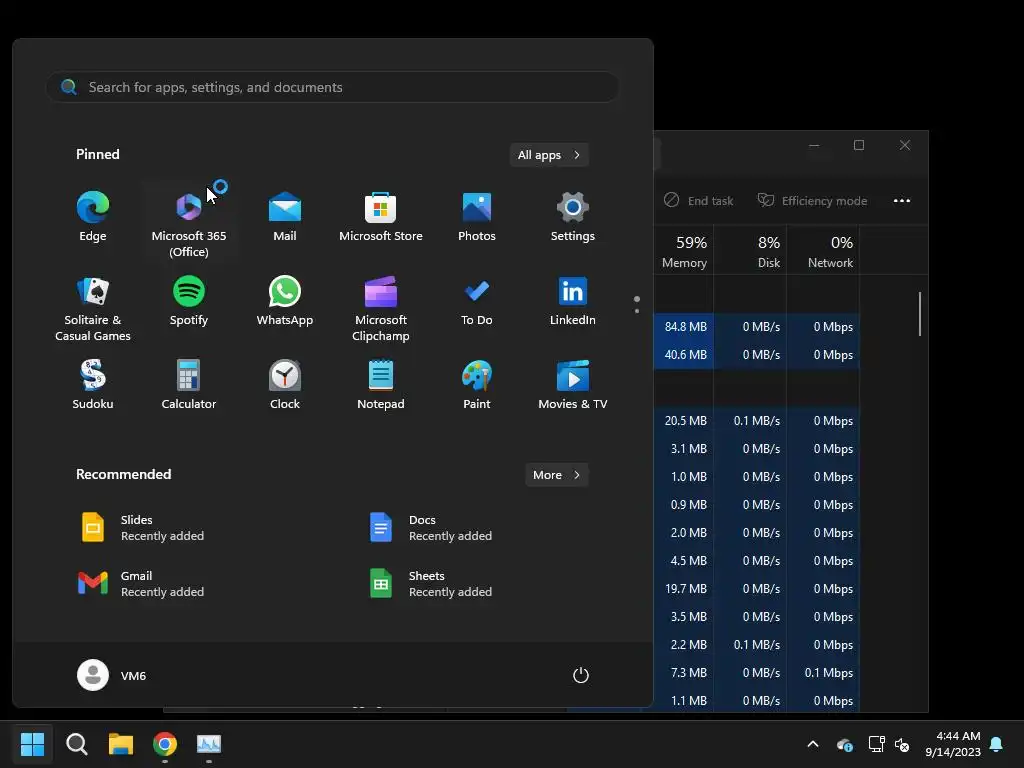The height and width of the screenshot is (768, 1024).
Task: Open the Mail app
Action: tap(285, 217)
